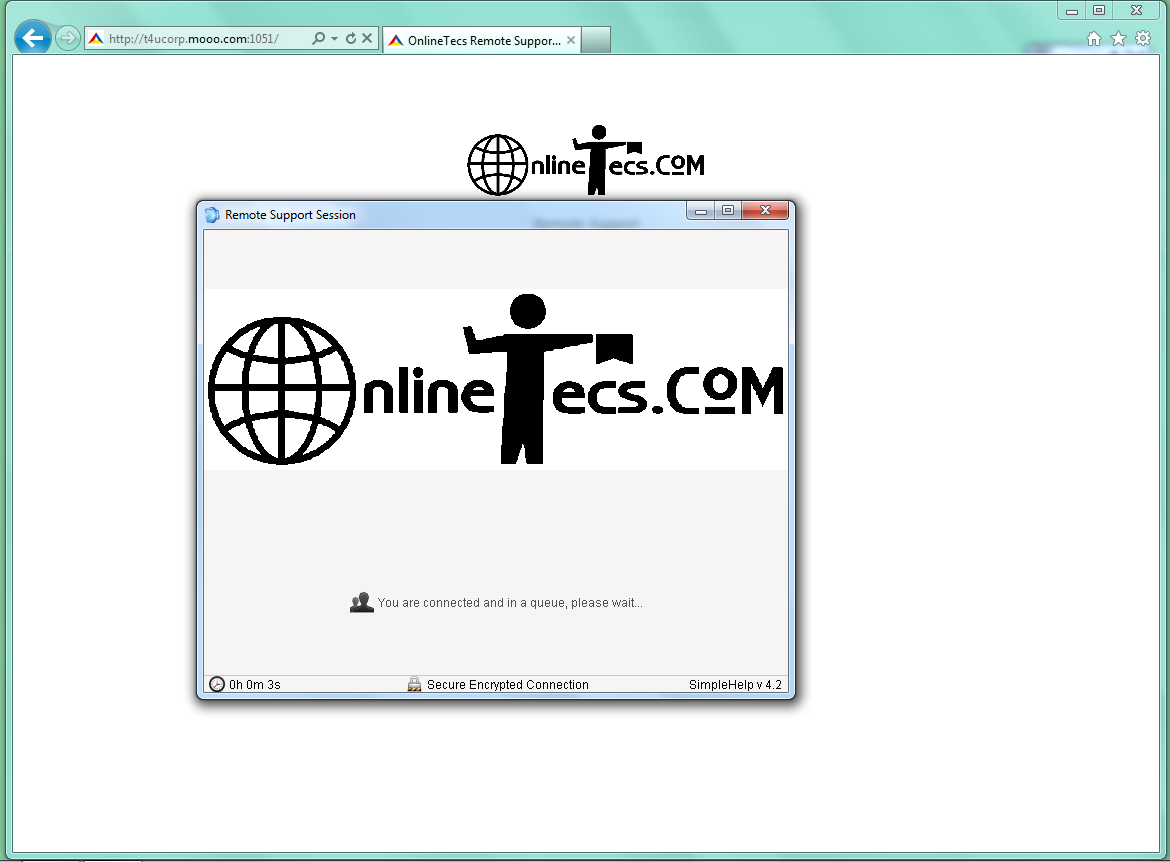Close the Remote Support Session window
The image size is (1170, 862).
[766, 211]
